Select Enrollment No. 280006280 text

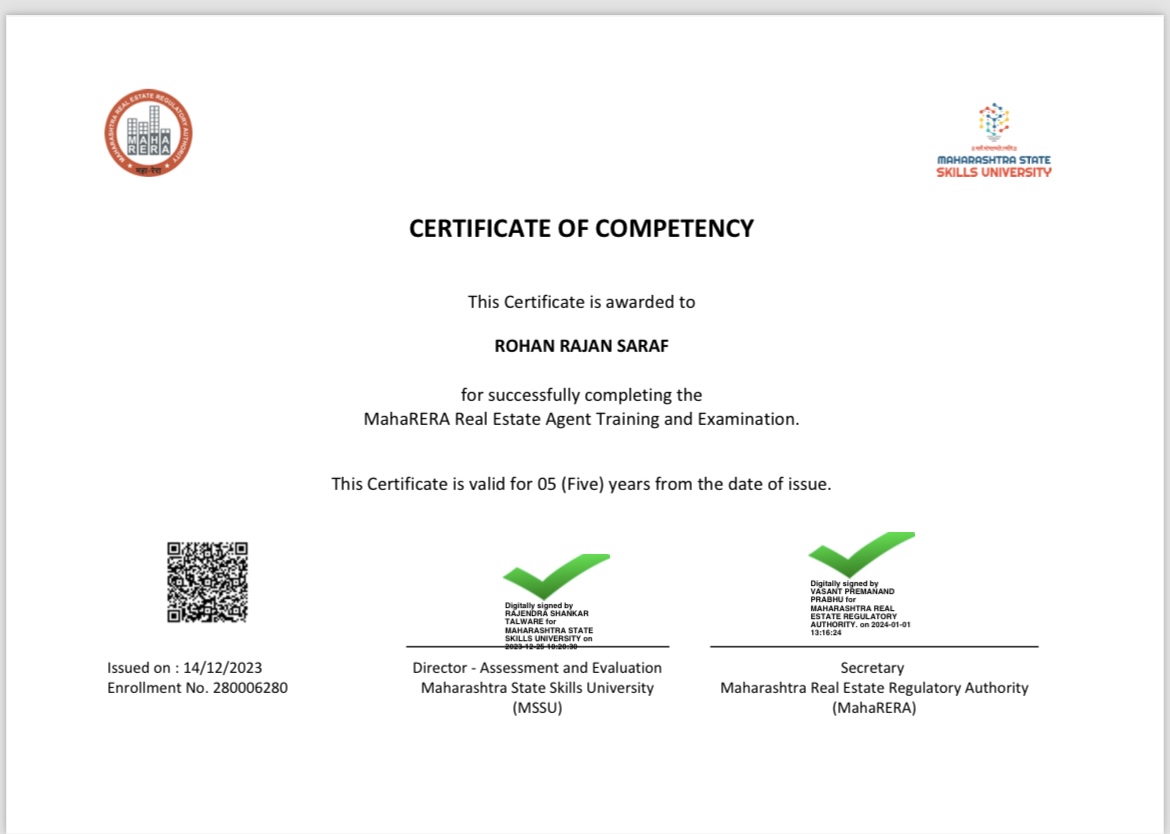(197, 688)
